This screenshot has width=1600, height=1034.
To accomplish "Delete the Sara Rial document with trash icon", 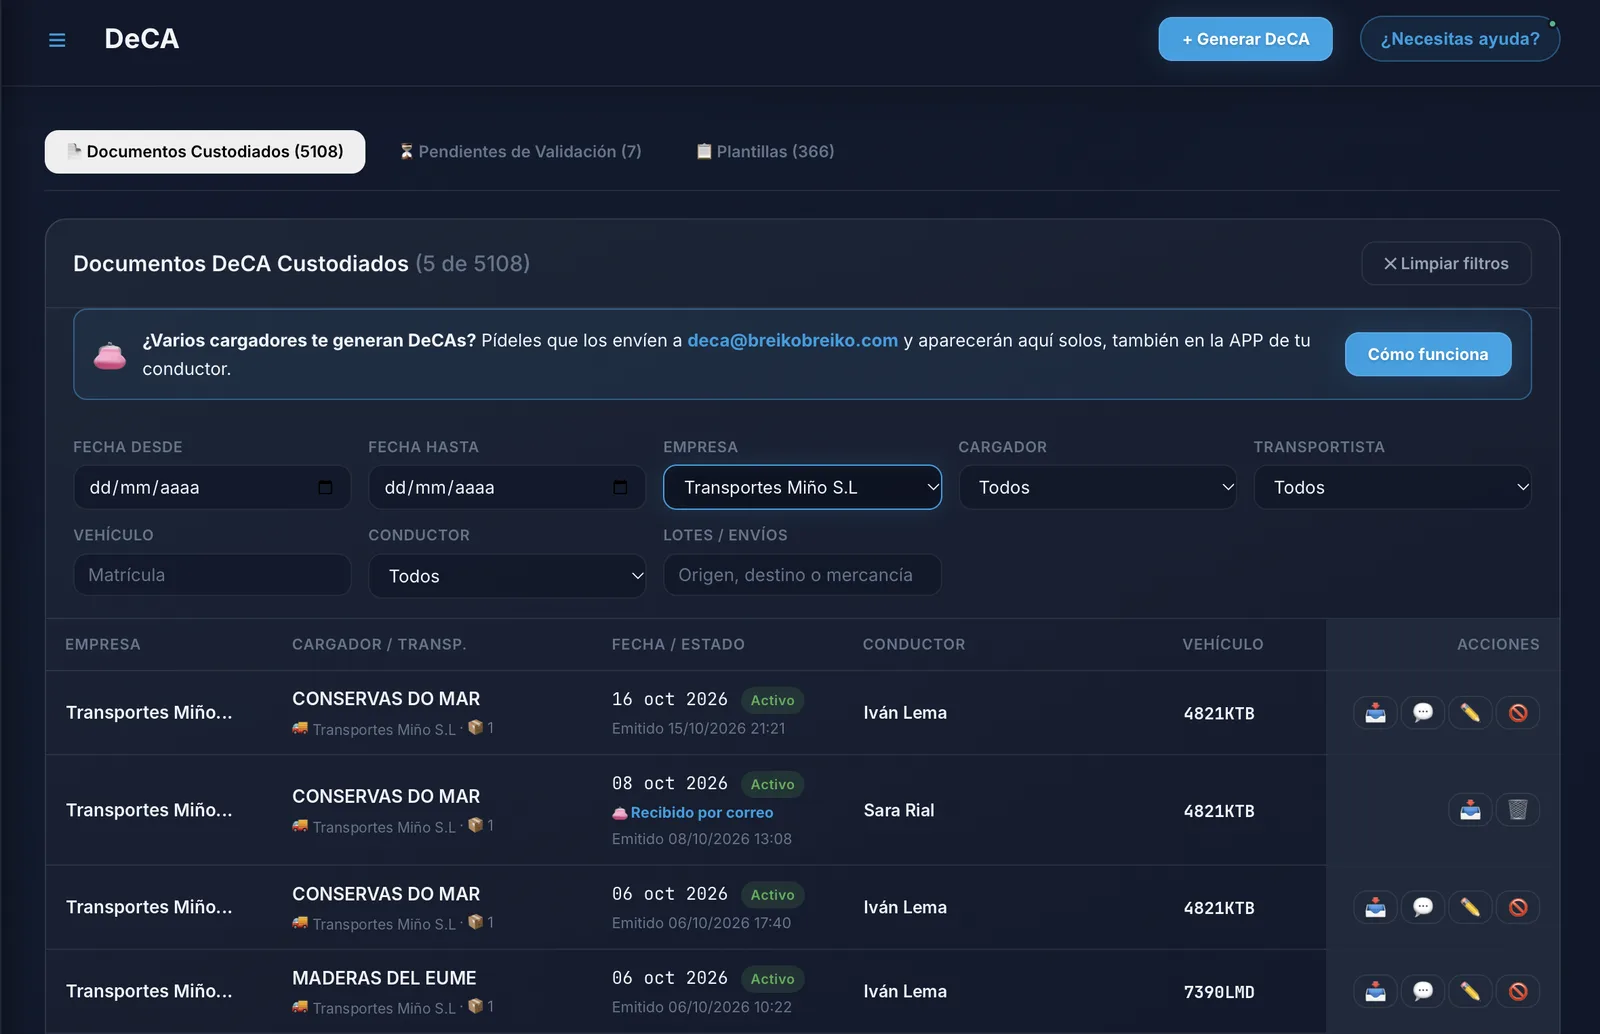I will point(1518,810).
